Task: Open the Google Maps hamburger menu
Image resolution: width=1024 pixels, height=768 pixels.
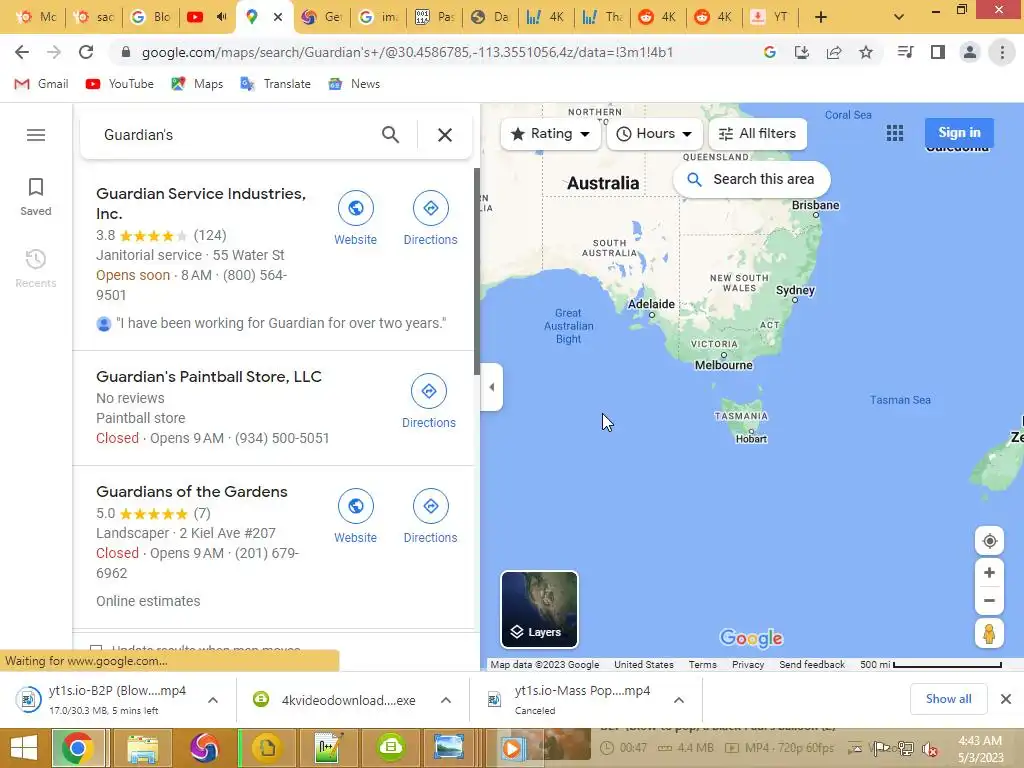Action: click(36, 135)
